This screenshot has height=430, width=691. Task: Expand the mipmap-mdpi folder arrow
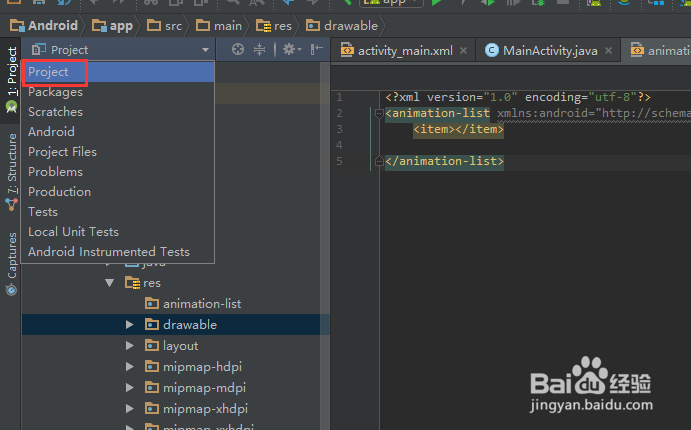[x=130, y=387]
